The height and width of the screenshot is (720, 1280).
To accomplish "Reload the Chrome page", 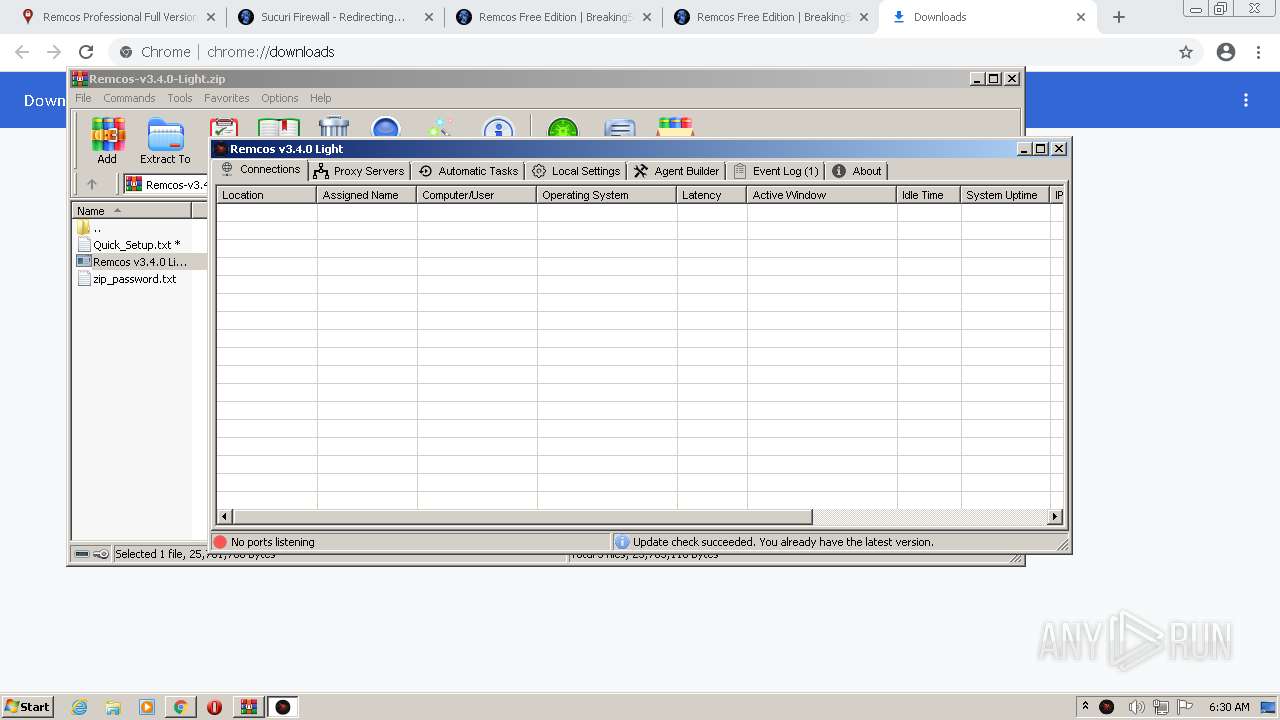I will point(86,52).
